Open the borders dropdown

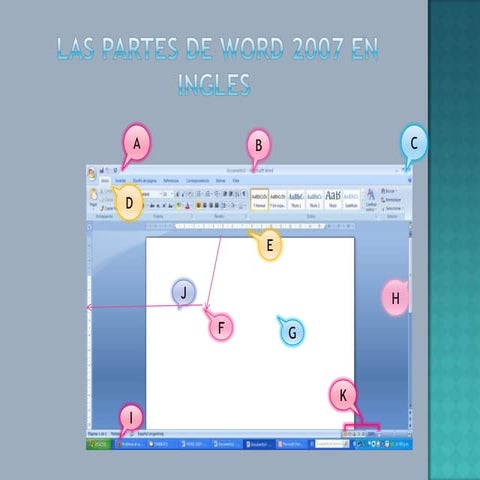tap(242, 206)
